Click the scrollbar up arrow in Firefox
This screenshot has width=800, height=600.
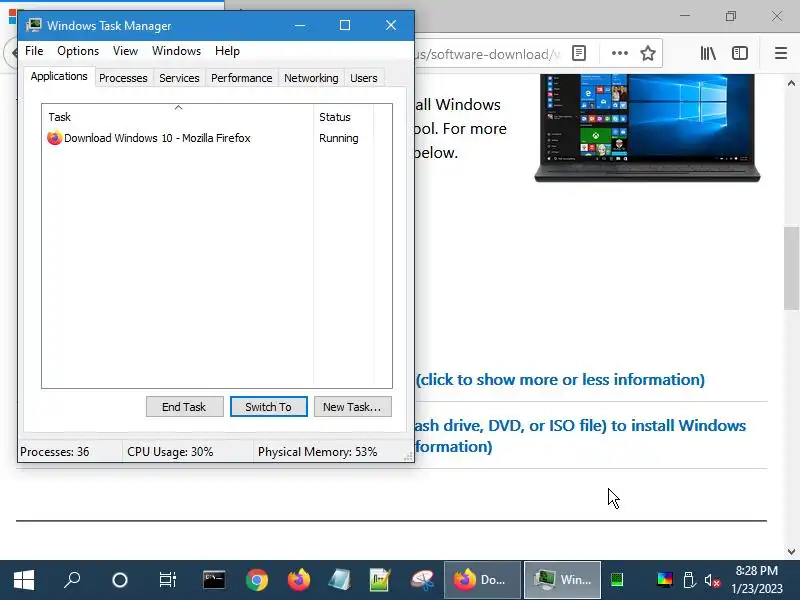(791, 83)
